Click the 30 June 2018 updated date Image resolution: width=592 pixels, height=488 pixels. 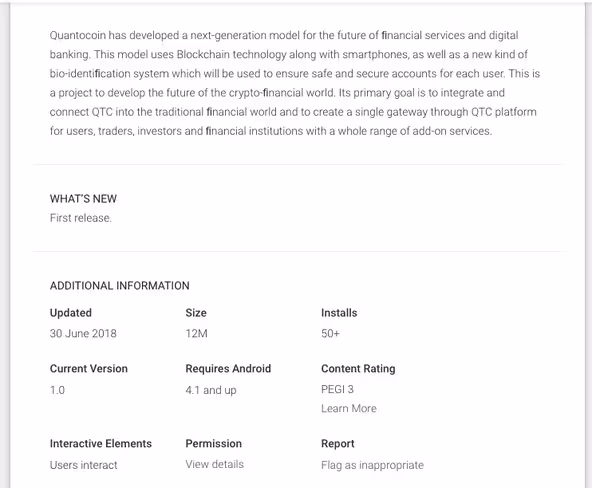83,333
